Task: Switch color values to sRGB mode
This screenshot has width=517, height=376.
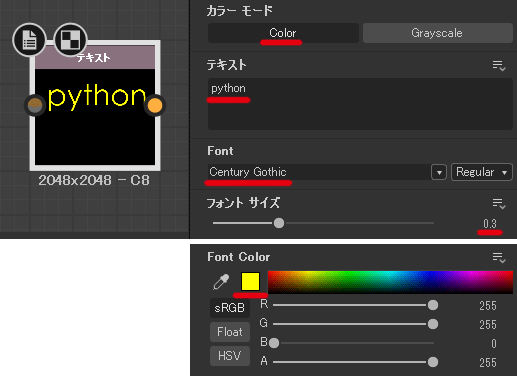Action: [230, 308]
